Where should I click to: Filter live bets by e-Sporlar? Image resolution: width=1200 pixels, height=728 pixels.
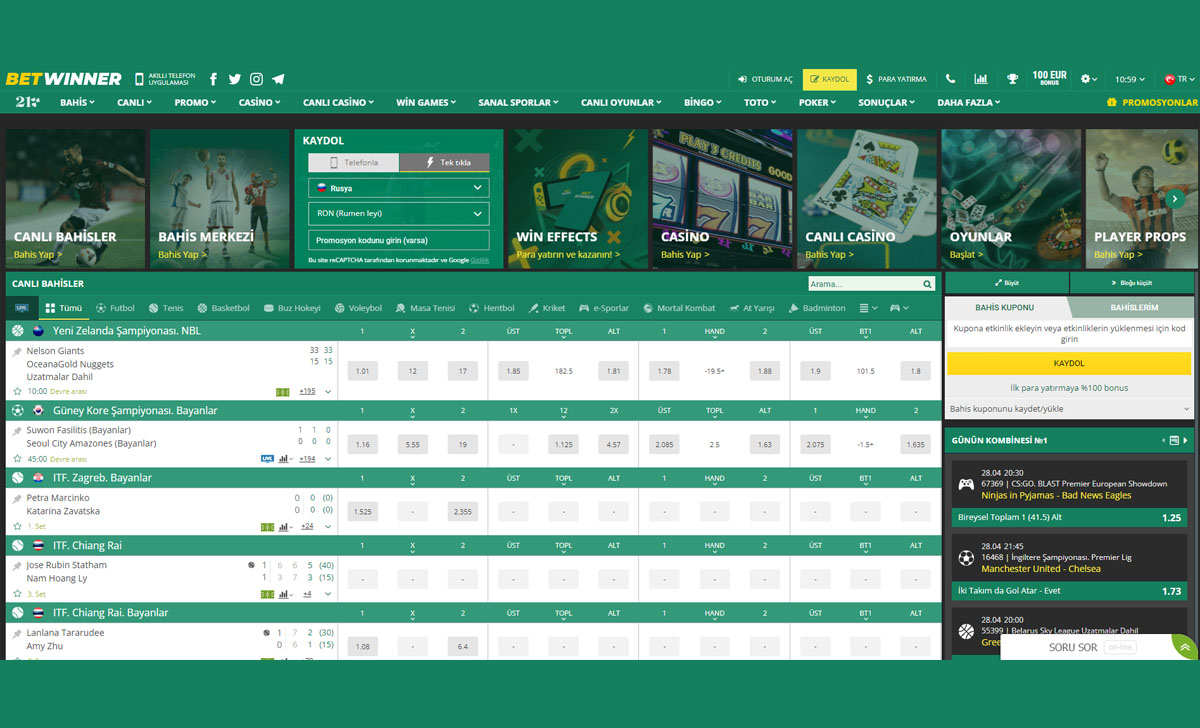(604, 308)
